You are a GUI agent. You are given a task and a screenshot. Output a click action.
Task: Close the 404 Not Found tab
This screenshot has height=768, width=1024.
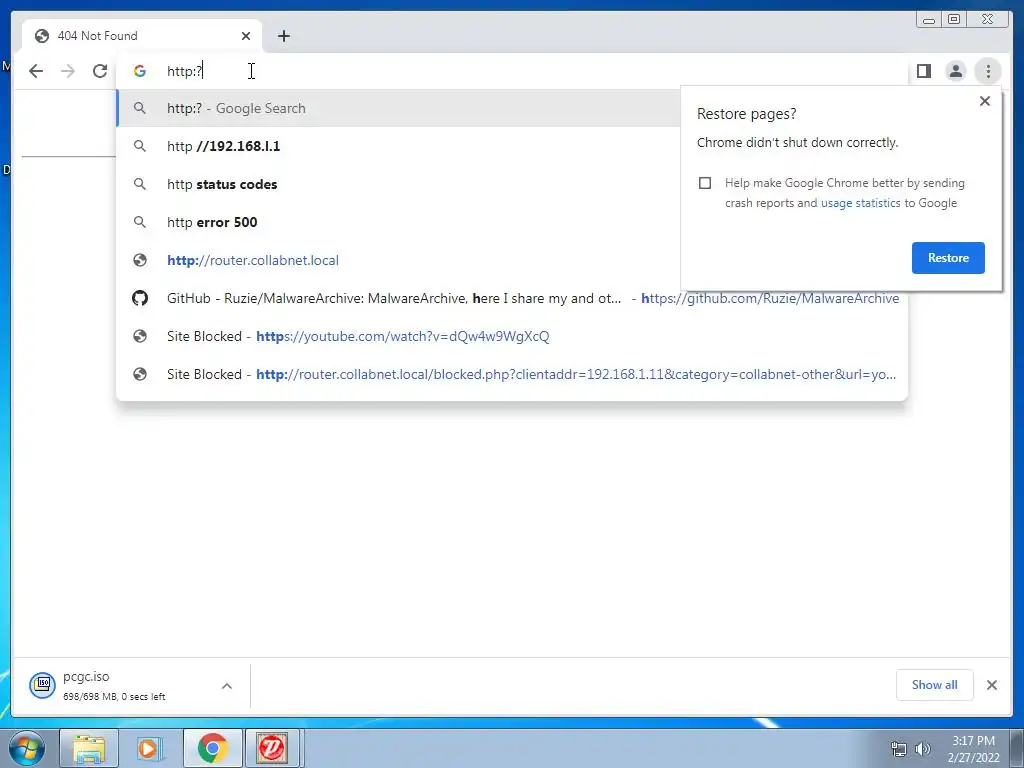pyautogui.click(x=246, y=36)
